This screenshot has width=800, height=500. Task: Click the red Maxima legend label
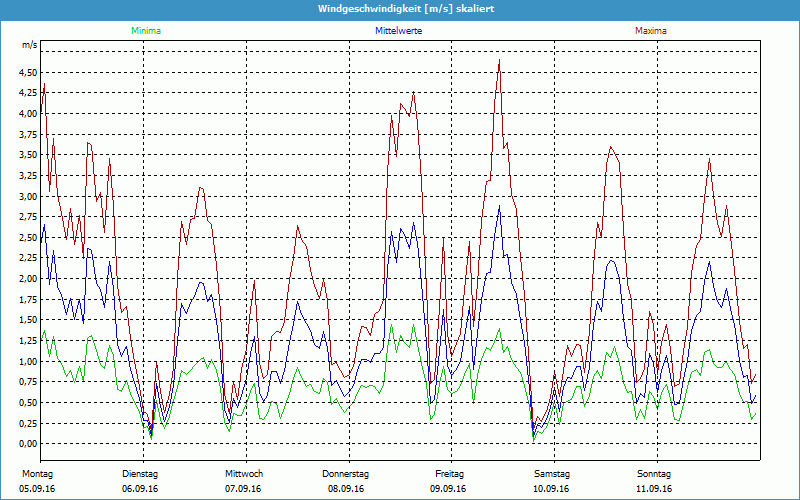(x=651, y=31)
